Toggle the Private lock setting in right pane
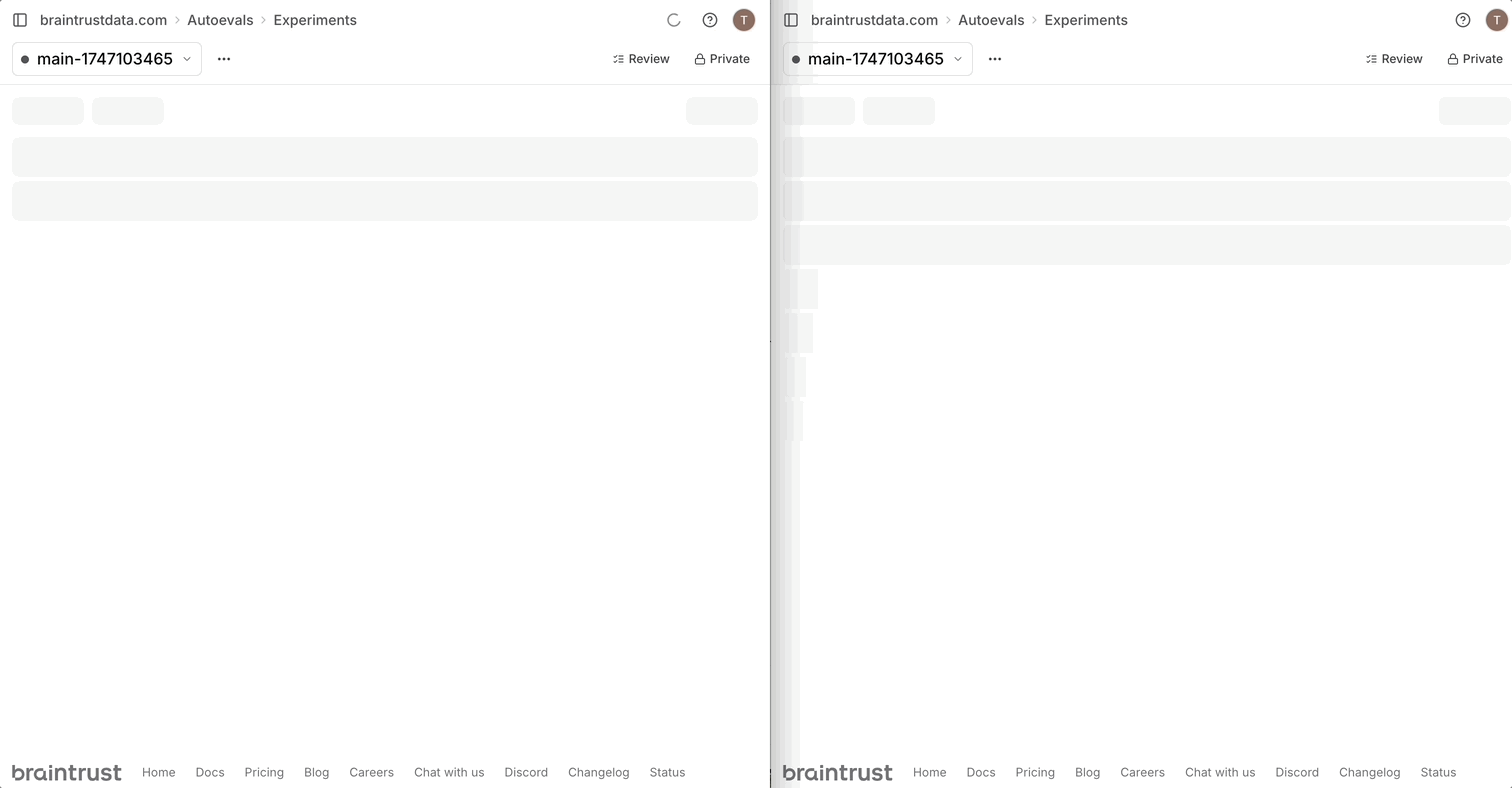 [x=1475, y=59]
